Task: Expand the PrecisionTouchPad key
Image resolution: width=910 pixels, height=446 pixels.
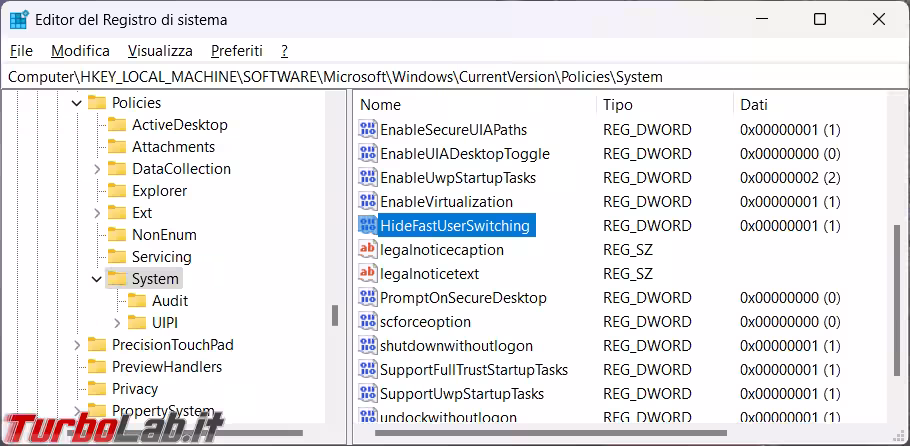Action: pyautogui.click(x=77, y=345)
